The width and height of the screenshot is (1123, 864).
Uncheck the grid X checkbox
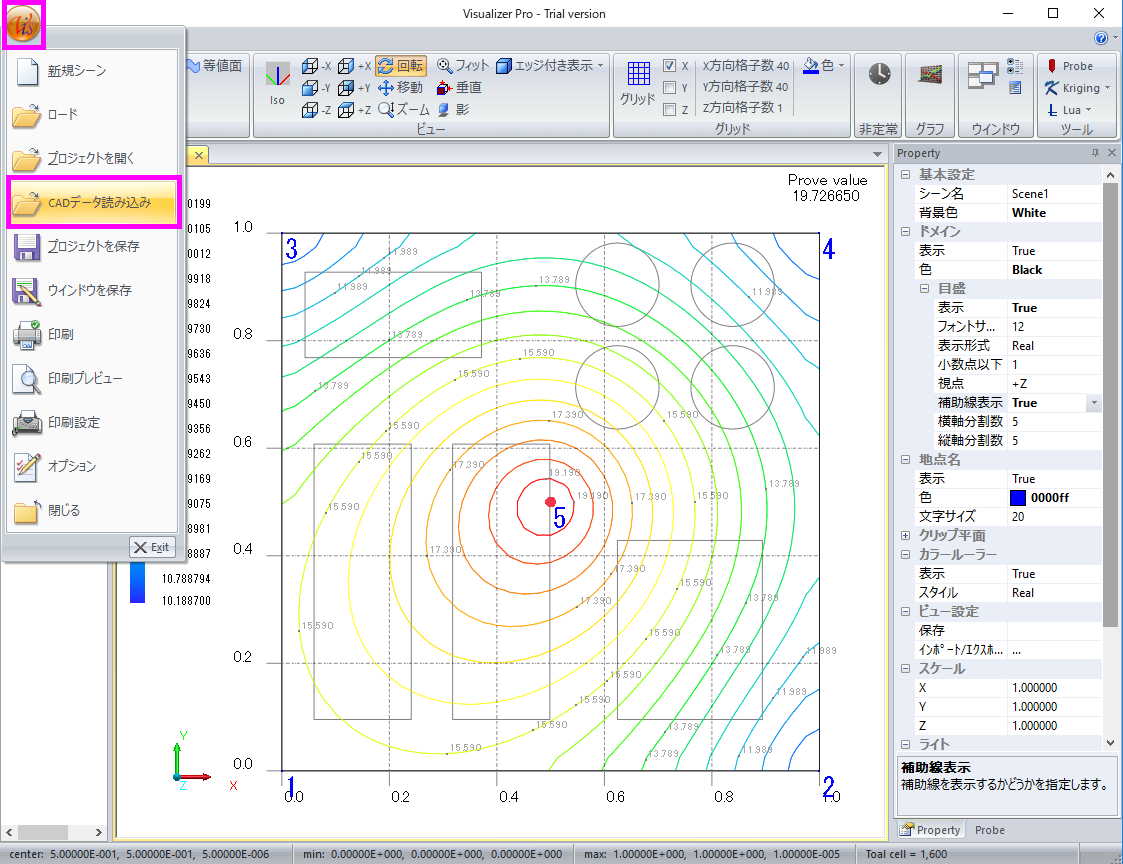coord(670,66)
